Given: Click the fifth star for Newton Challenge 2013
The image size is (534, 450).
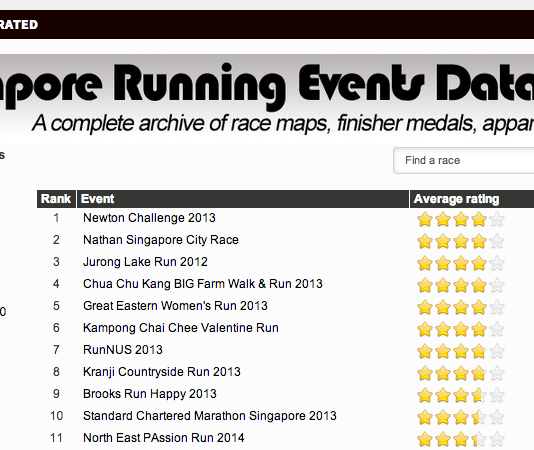Looking at the screenshot, I should tap(497, 219).
